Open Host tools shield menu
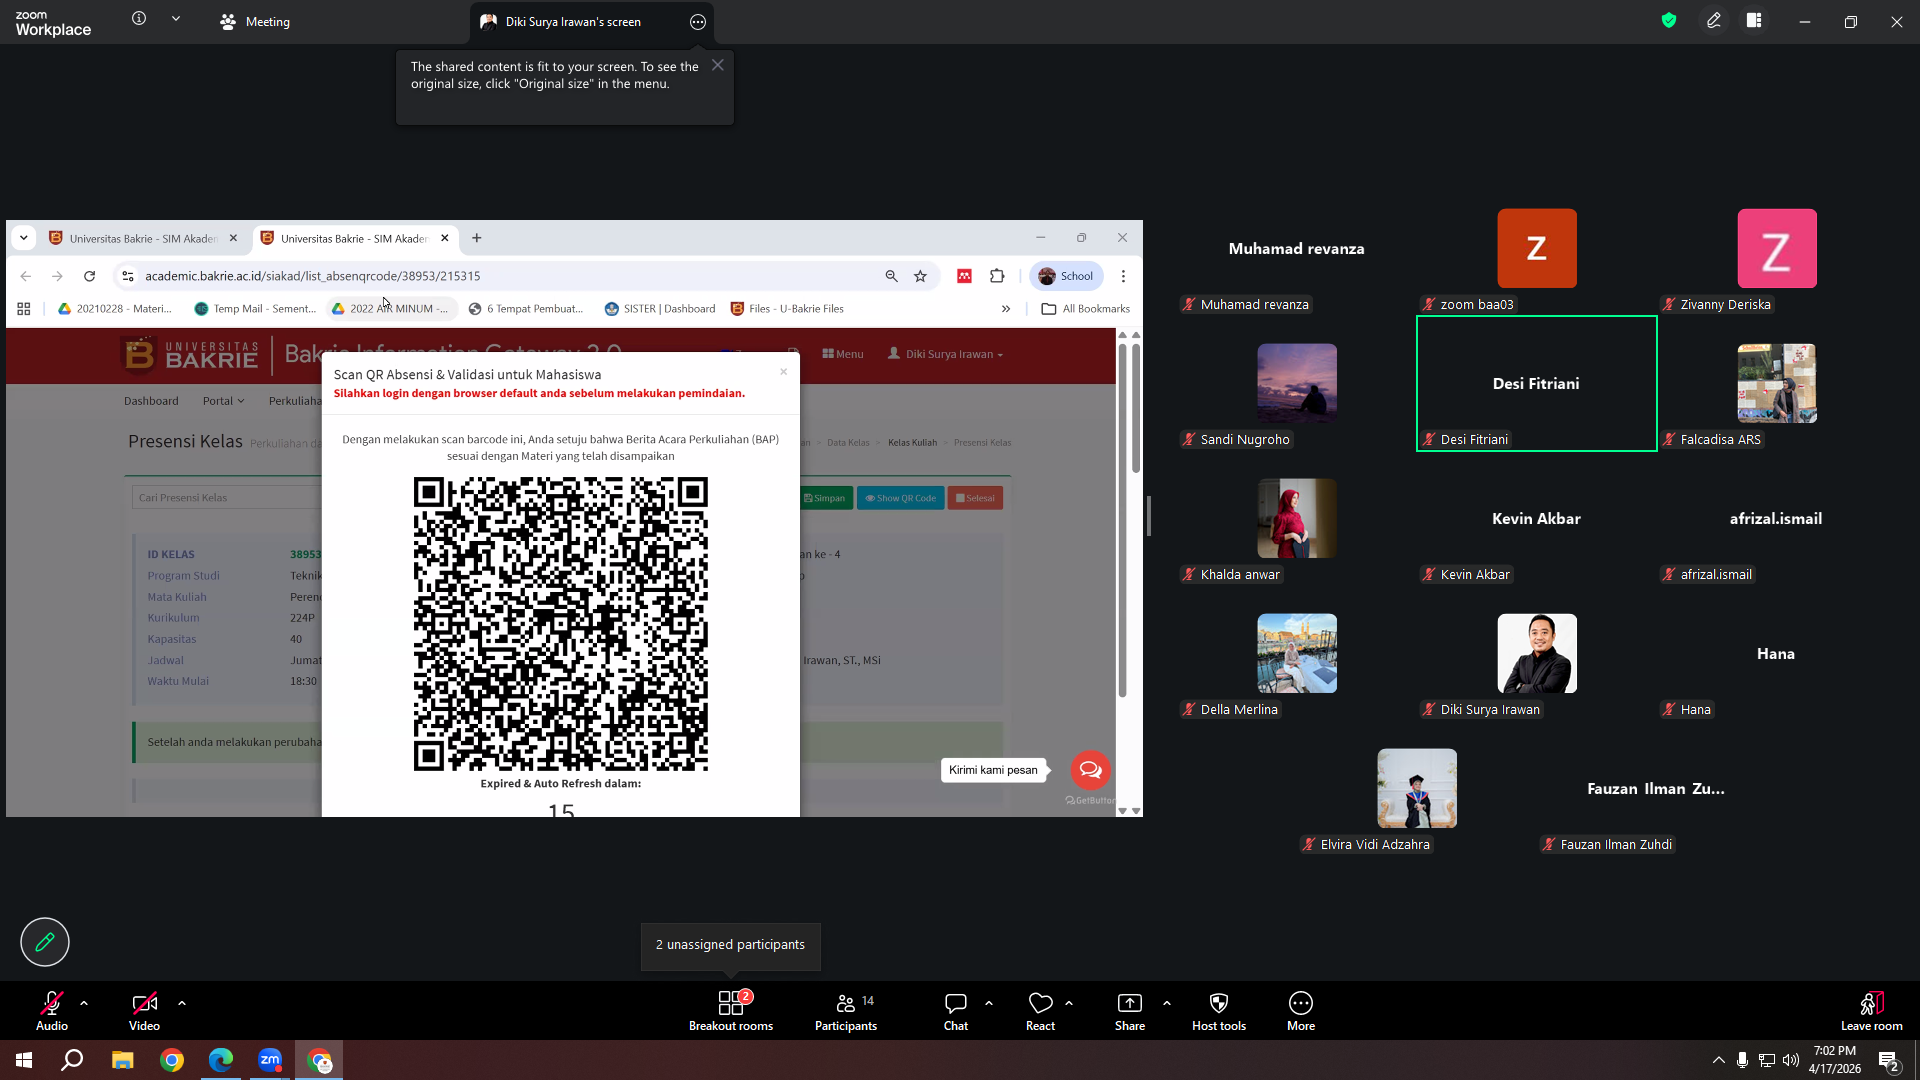The image size is (1920, 1080). [x=1219, y=1011]
